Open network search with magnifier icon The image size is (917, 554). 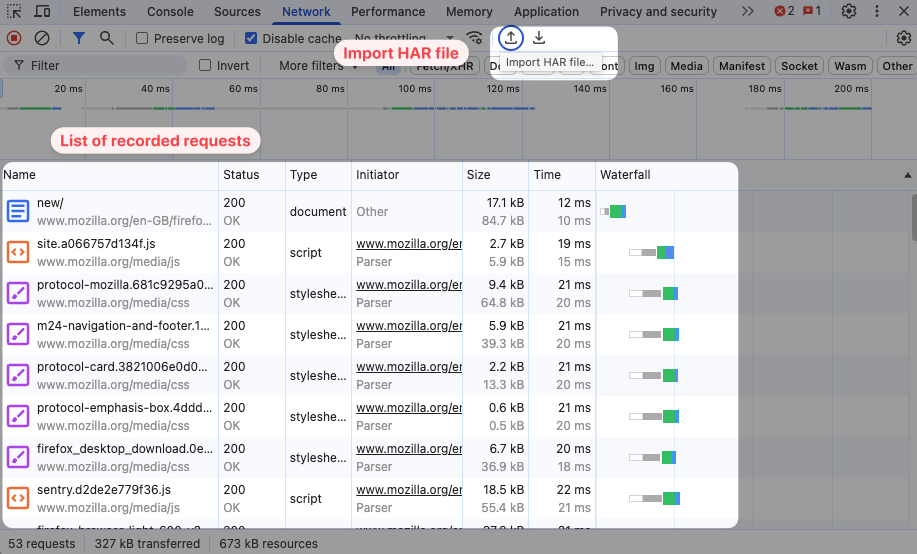pos(106,39)
